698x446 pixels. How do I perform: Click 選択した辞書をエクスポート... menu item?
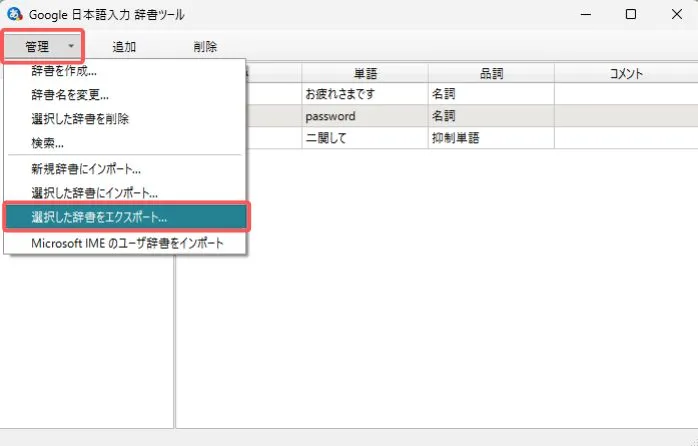coord(127,217)
